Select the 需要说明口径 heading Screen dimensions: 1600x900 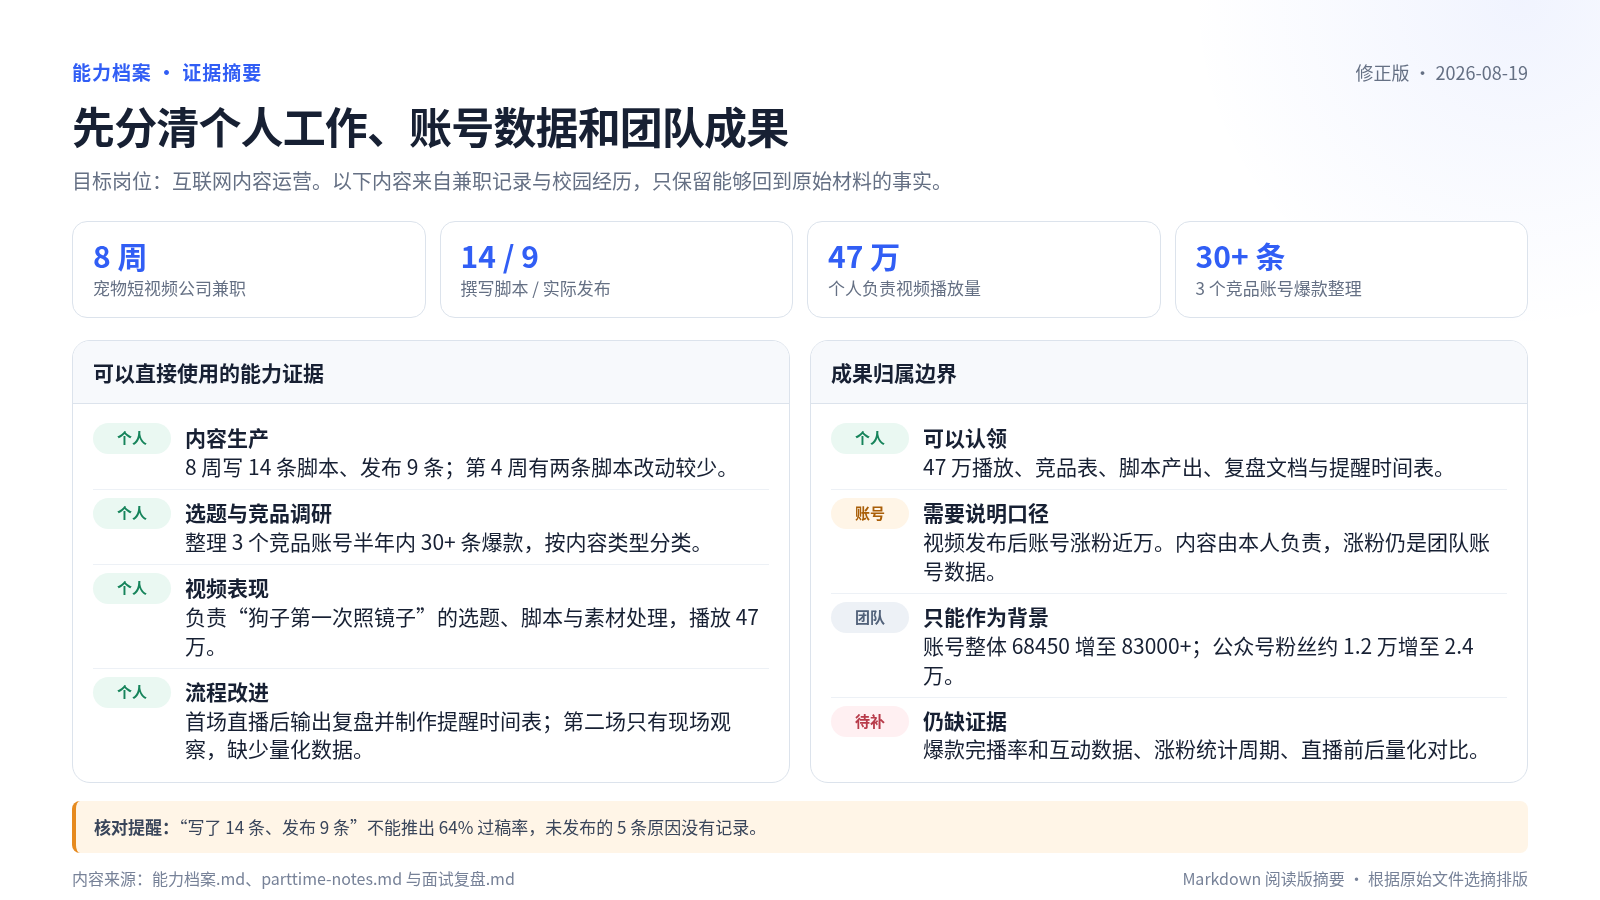[986, 514]
